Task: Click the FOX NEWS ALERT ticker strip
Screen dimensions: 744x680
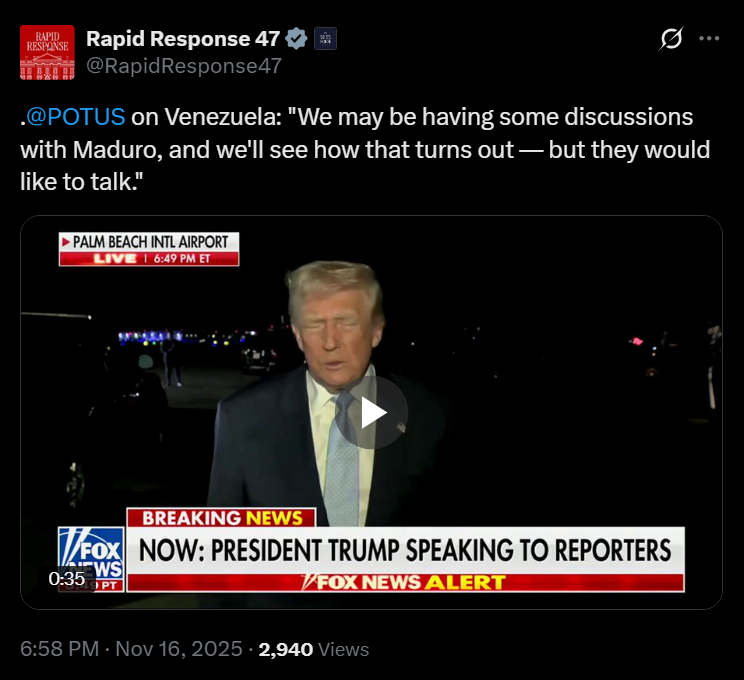Action: click(405, 582)
